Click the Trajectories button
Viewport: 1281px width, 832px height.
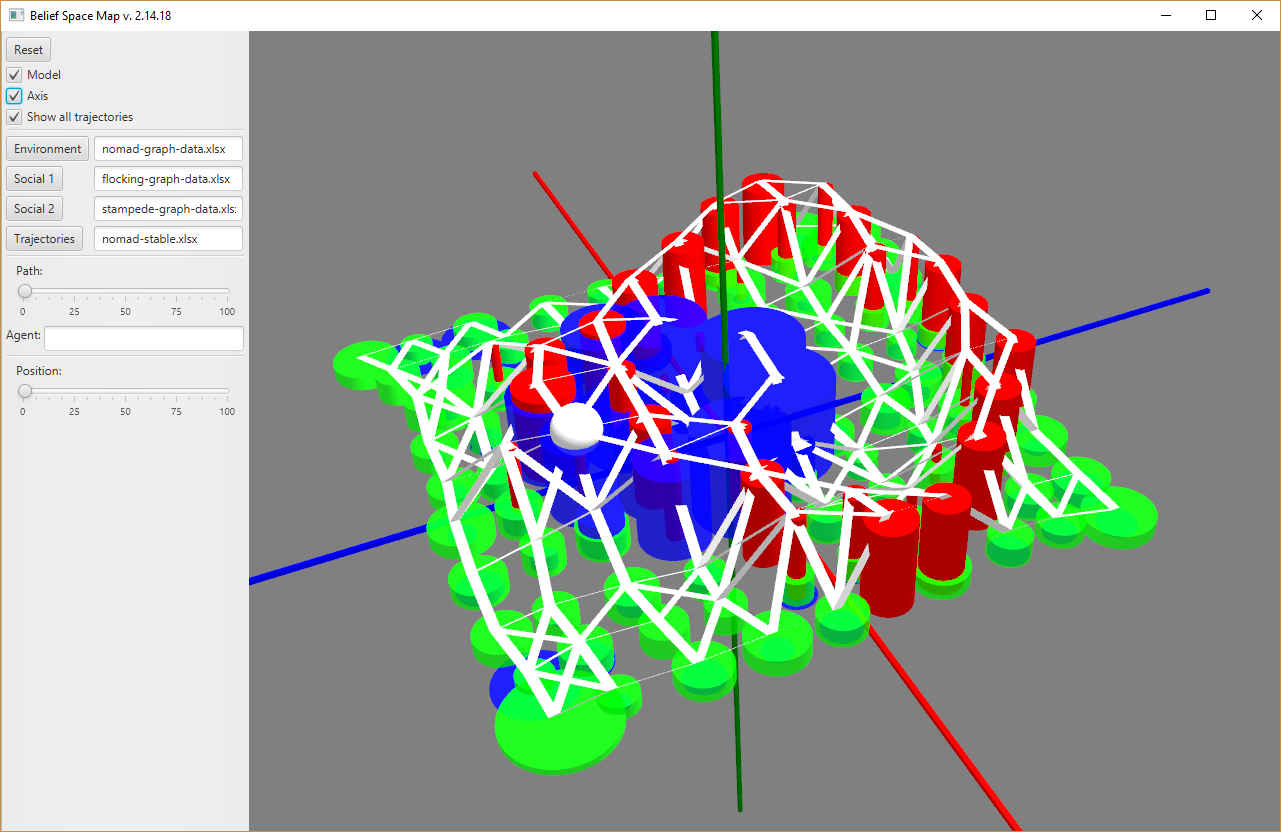[44, 239]
